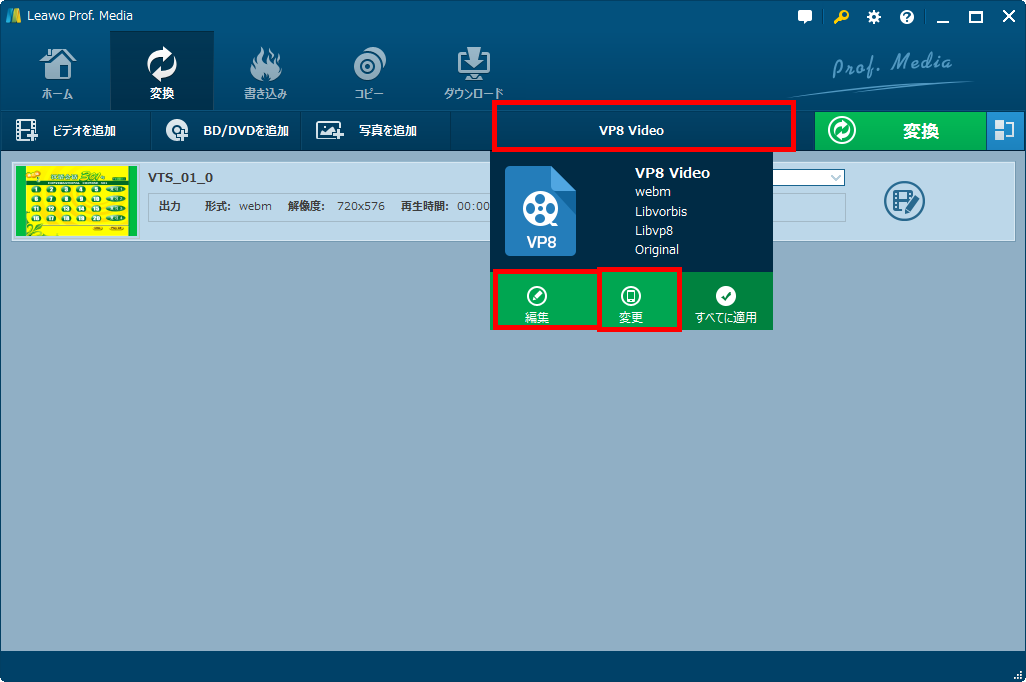
Task: Select the VTS_01_0 video thumbnail
Action: 77,201
